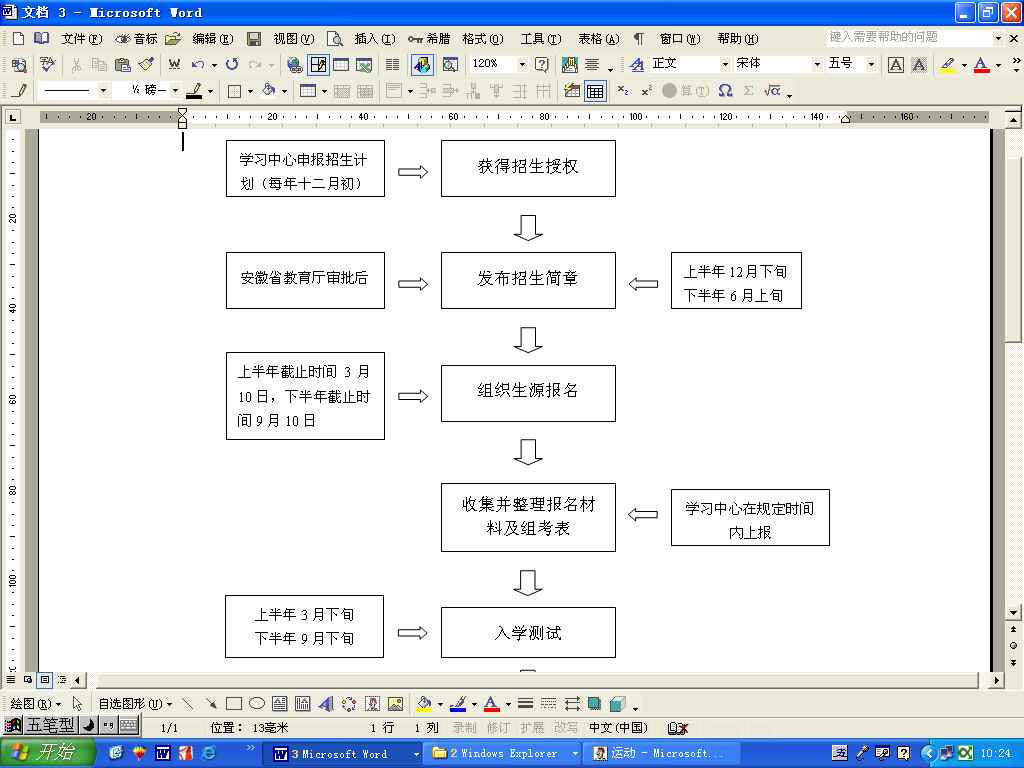This screenshot has width=1024, height=768.
Task: Click the Insert Excel Worksheet icon
Action: click(364, 64)
